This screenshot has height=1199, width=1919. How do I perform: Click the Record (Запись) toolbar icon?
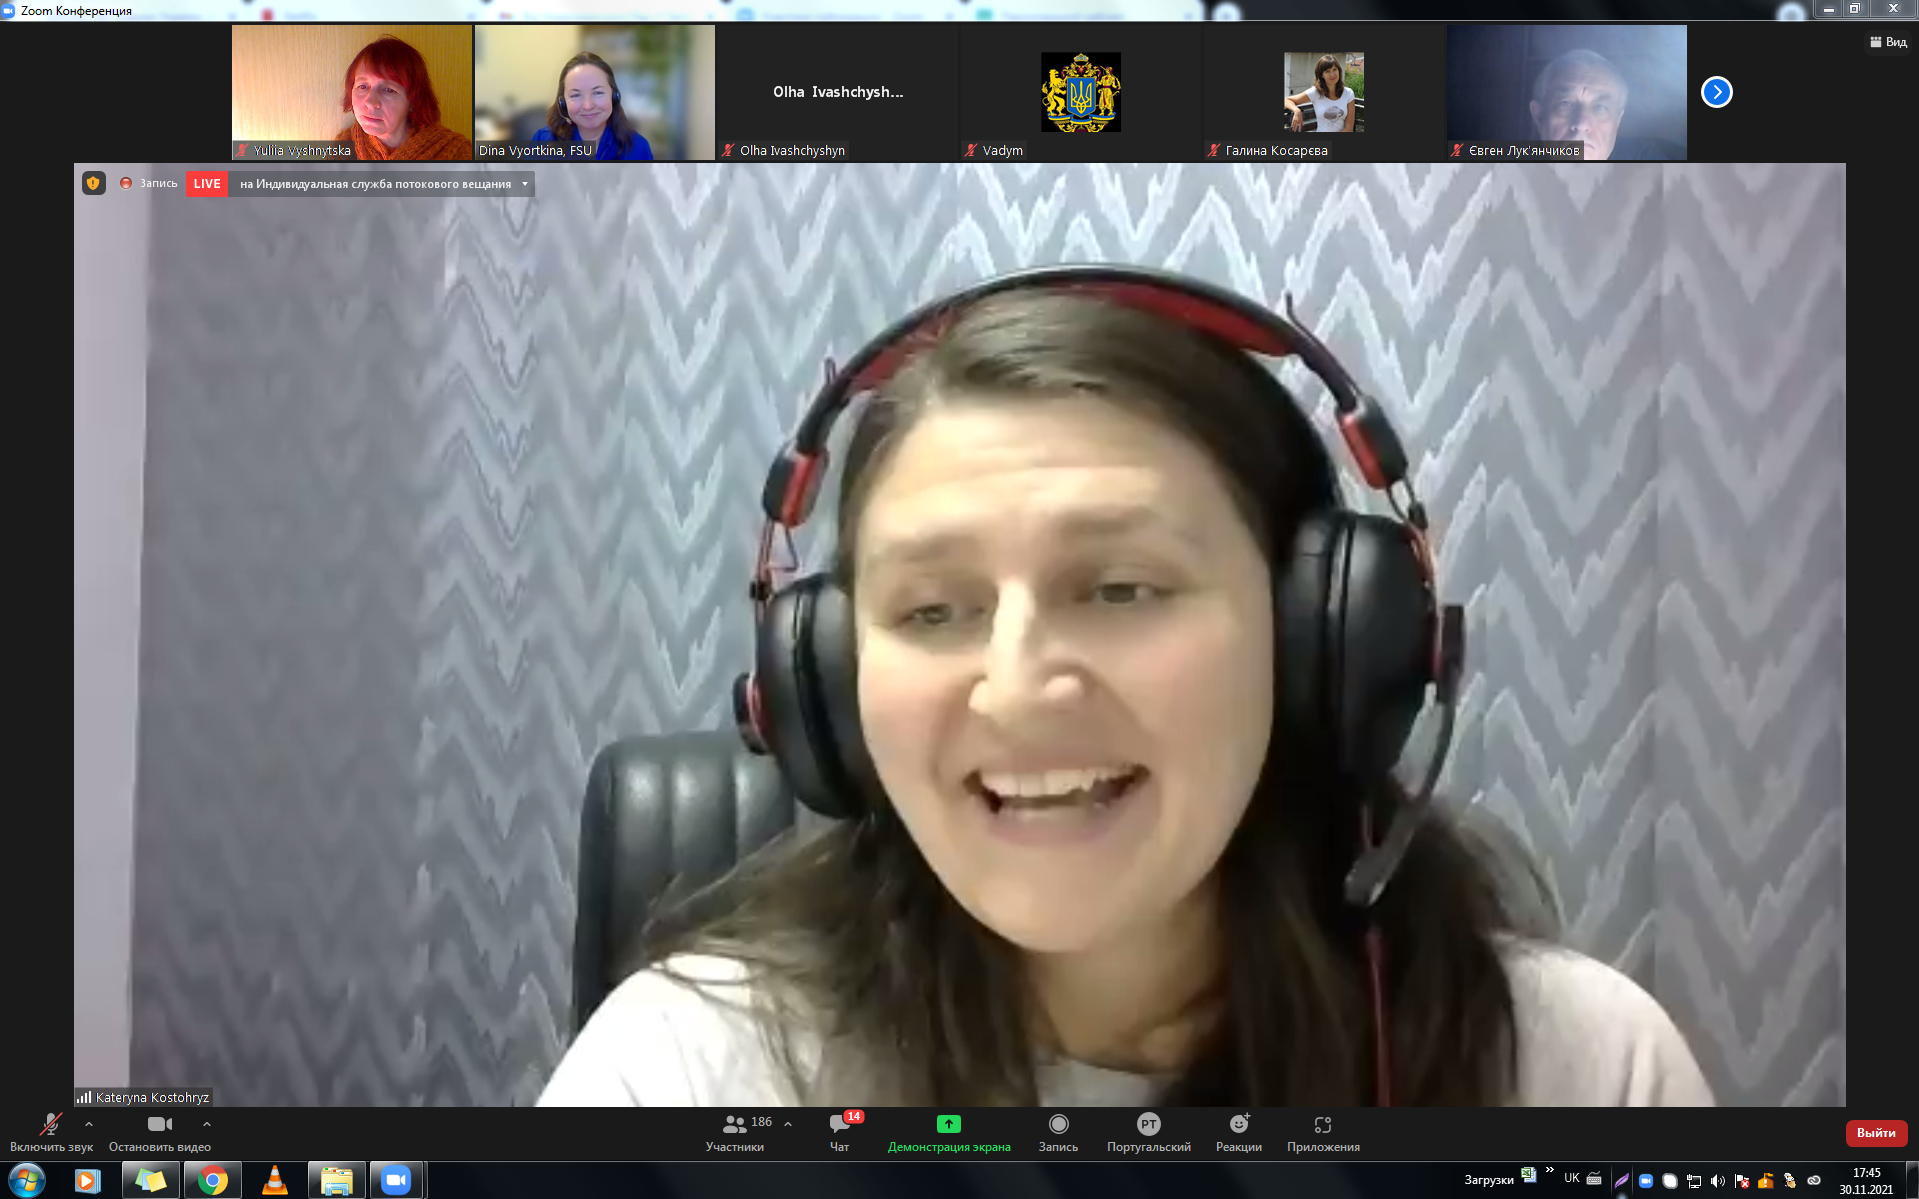click(1058, 1125)
